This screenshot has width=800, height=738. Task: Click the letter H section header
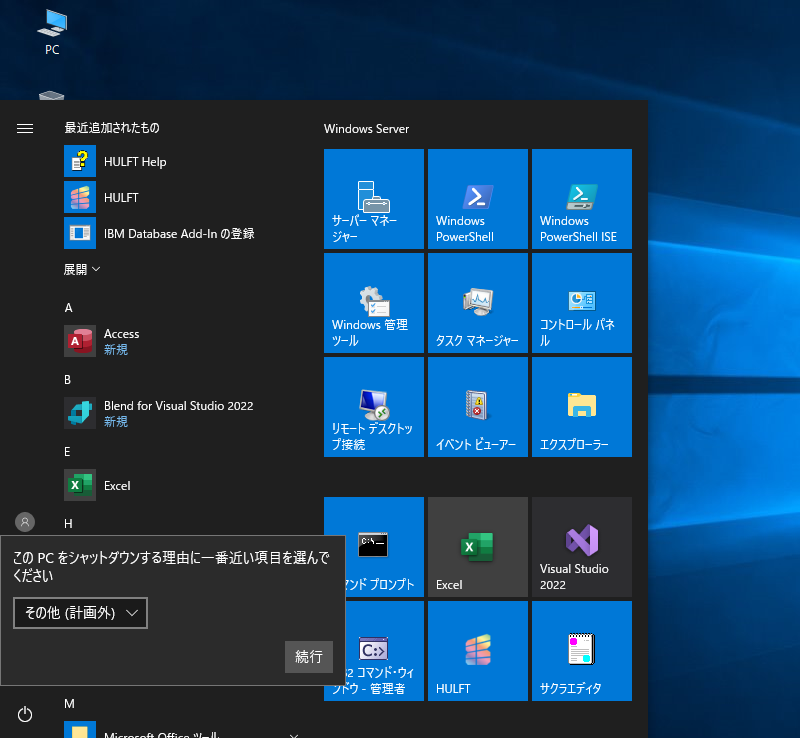click(x=68, y=524)
